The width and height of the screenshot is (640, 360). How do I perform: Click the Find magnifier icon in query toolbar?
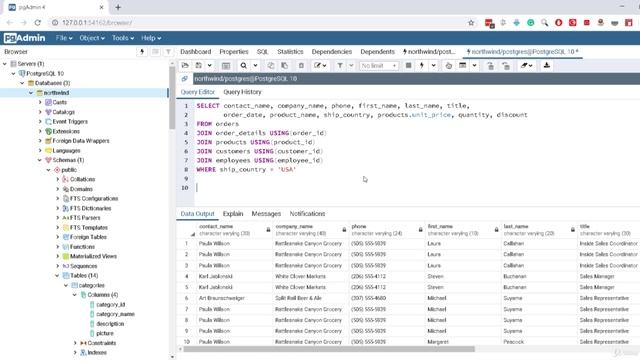click(x=244, y=66)
